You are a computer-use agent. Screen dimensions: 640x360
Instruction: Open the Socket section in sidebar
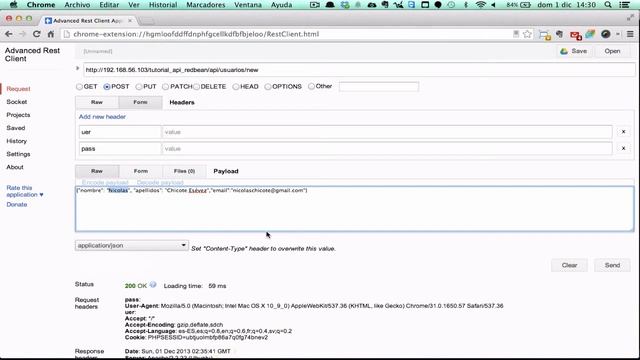pyautogui.click(x=17, y=102)
